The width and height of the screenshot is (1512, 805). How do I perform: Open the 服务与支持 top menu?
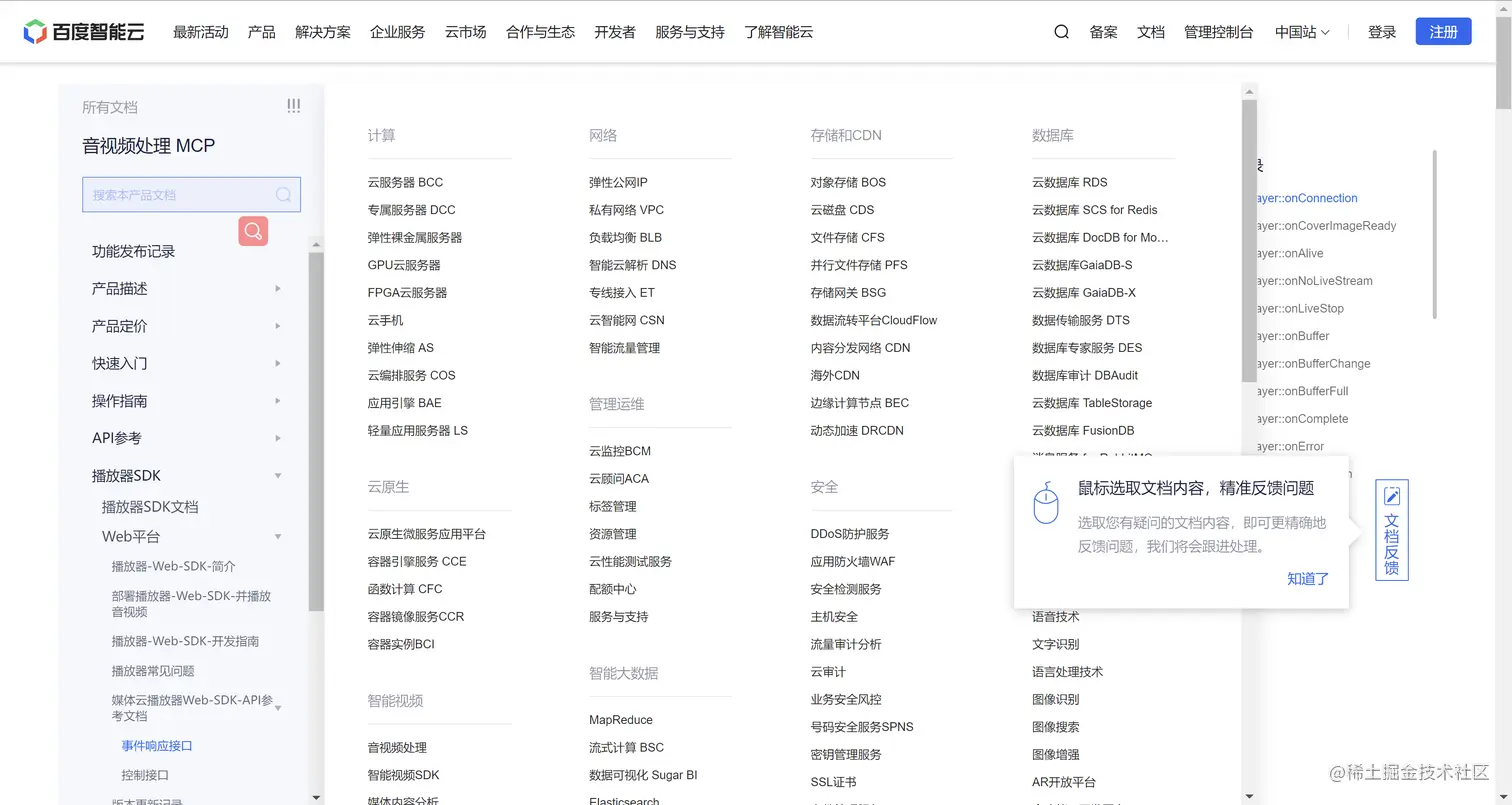[690, 32]
